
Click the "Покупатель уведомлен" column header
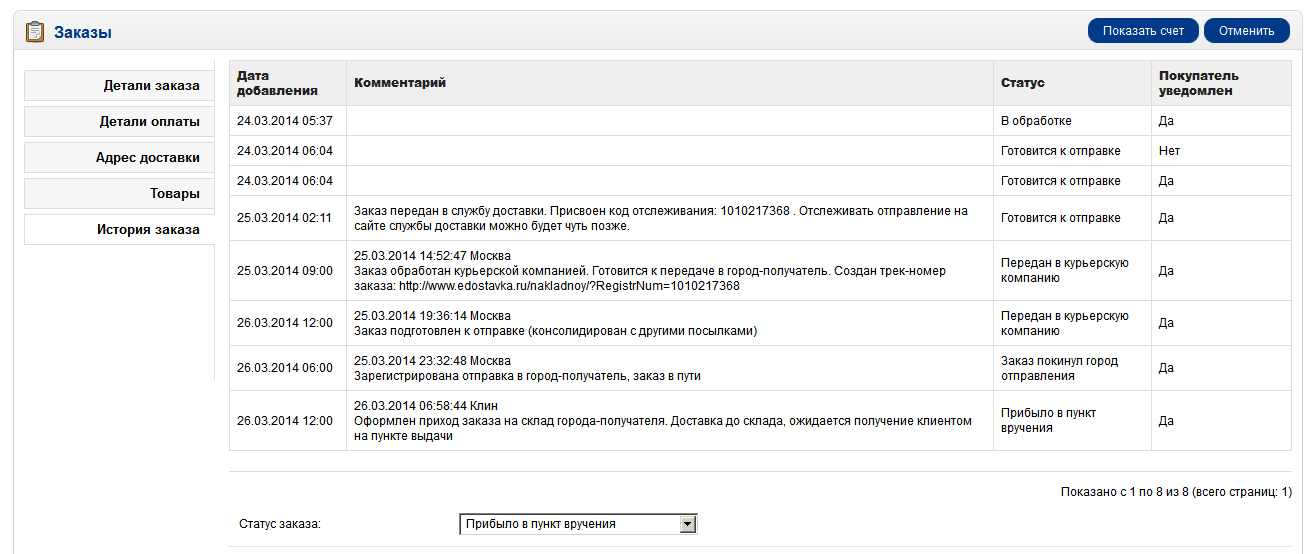click(x=1198, y=83)
